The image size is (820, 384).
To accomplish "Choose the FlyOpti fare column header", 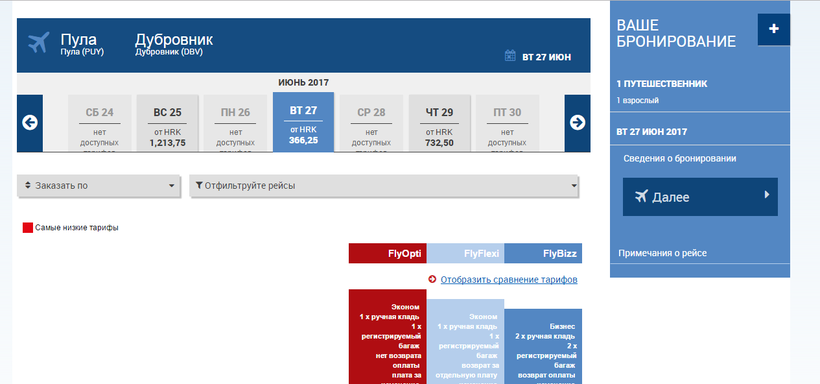I will [x=388, y=254].
